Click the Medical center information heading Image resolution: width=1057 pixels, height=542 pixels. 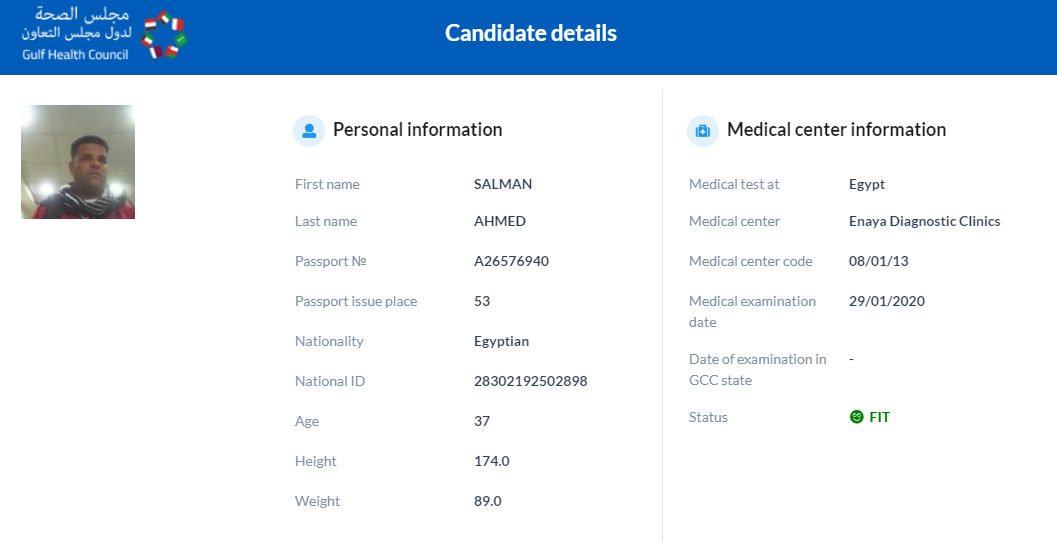point(836,129)
